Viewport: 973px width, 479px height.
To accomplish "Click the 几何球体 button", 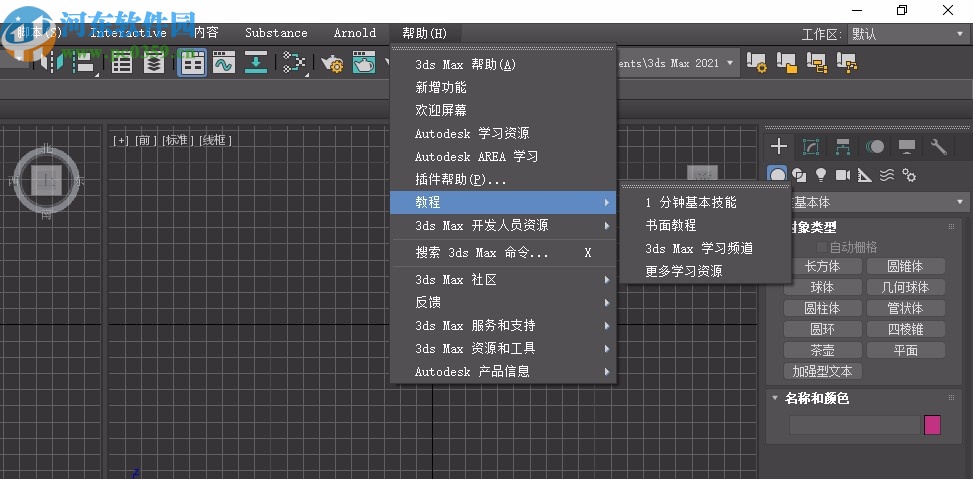I will point(905,287).
